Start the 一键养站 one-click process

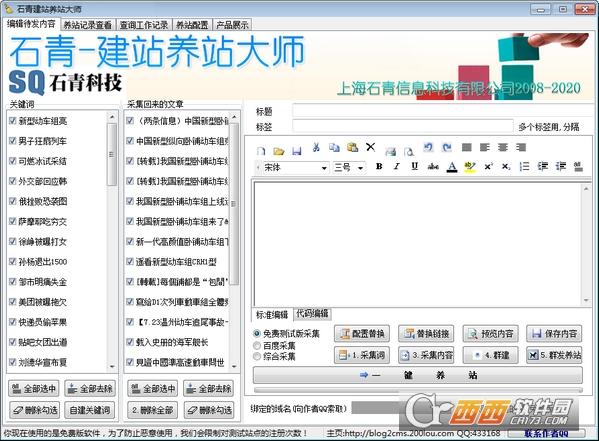418,375
